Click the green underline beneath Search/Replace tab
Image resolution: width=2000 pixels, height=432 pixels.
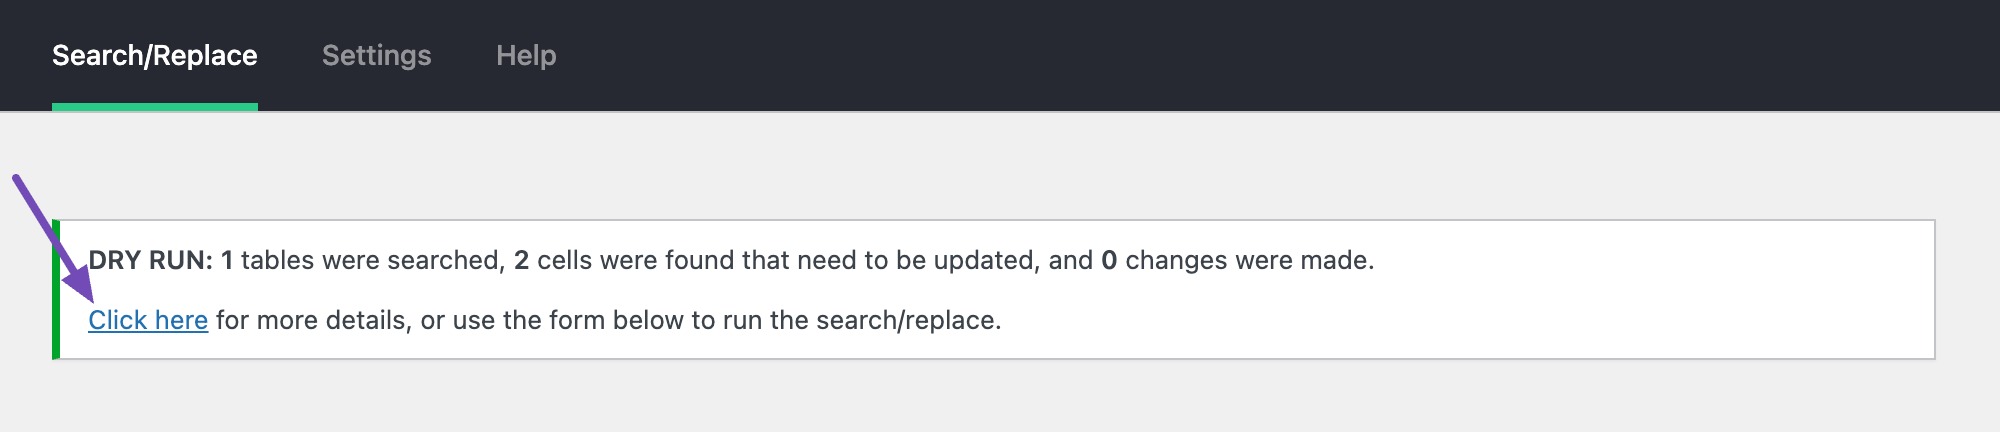click(x=154, y=106)
